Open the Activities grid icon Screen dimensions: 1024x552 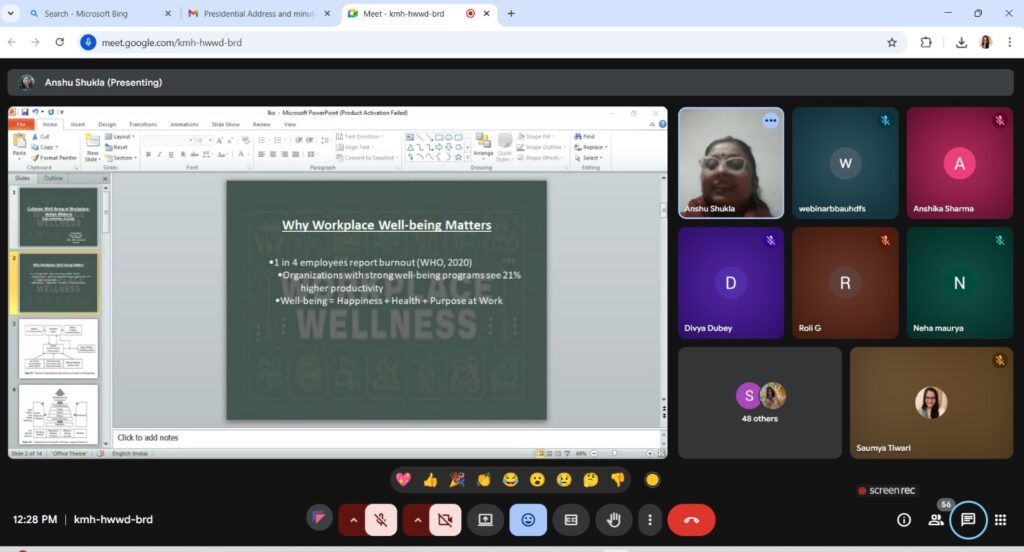coord(1000,520)
